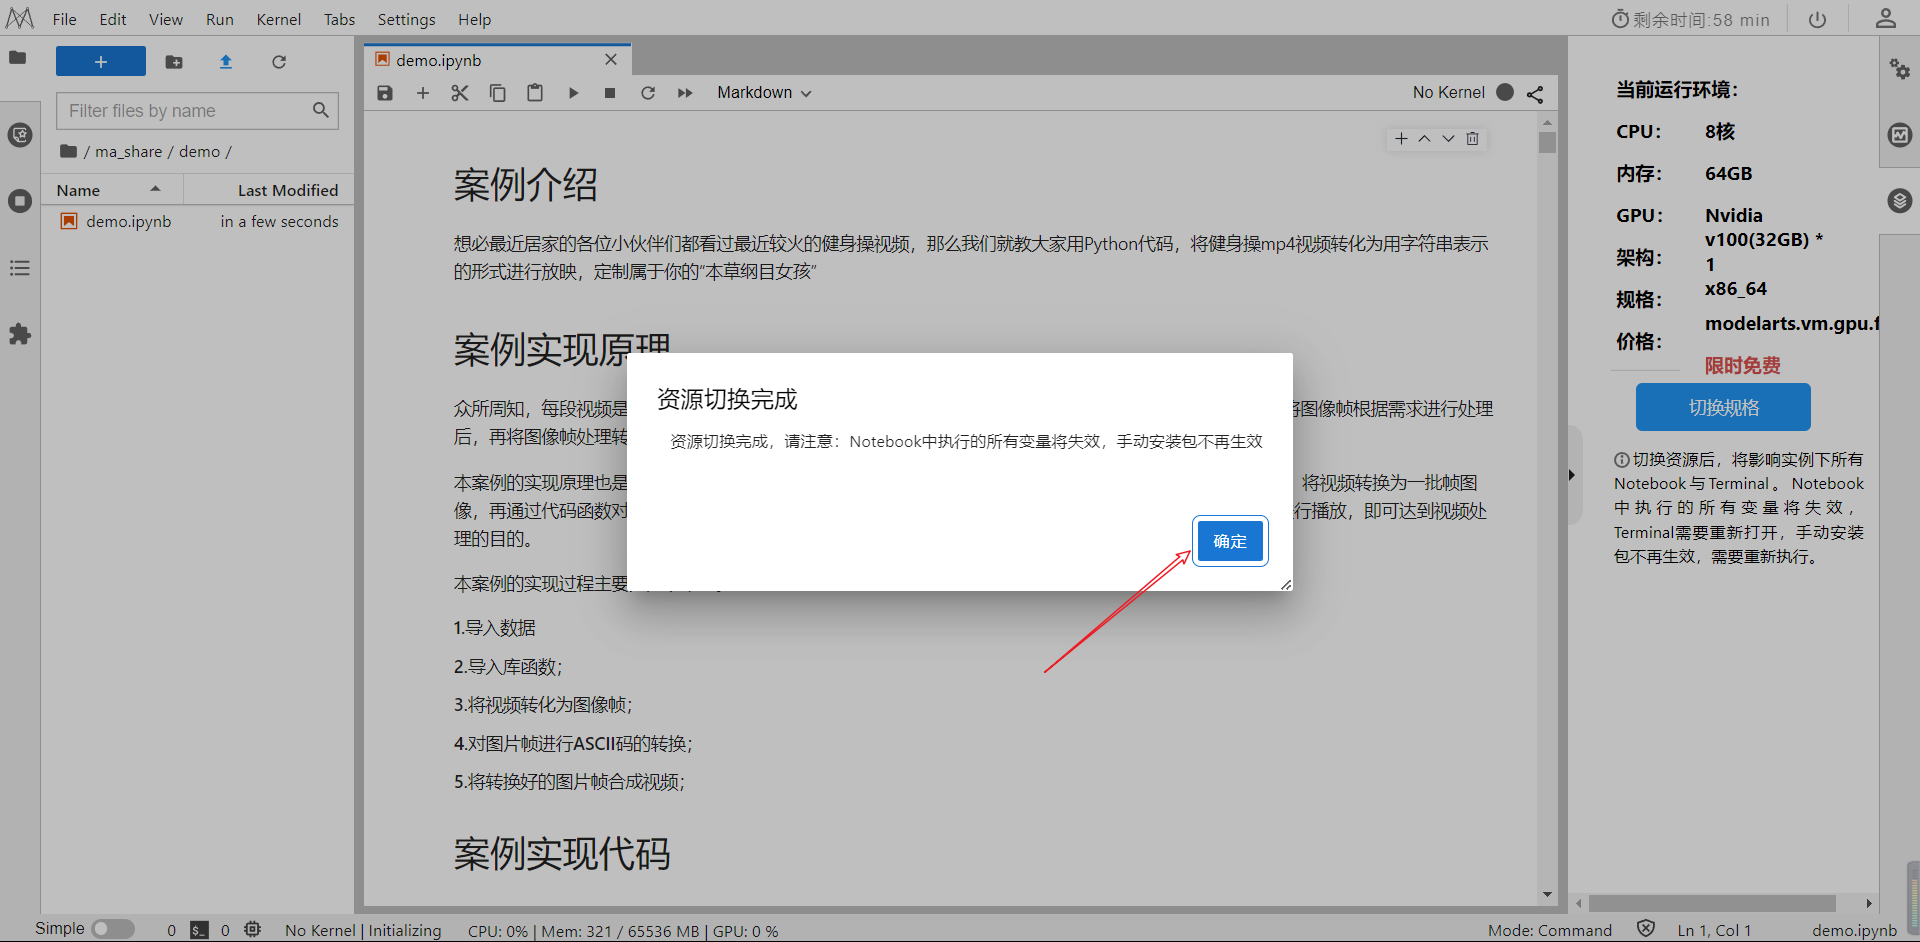Click the notebook trust shield icon
This screenshot has width=1920, height=942.
click(x=1646, y=929)
